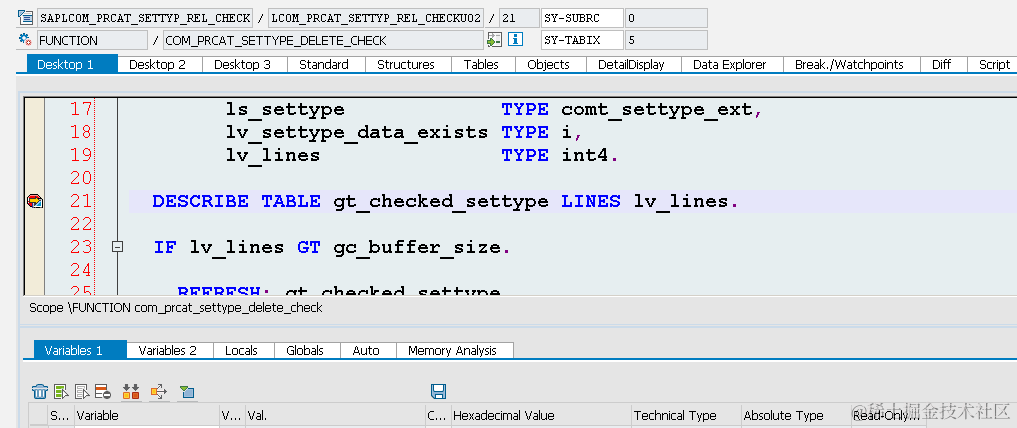Click the gray list icon in variables toolbar
The width and height of the screenshot is (1017, 428).
pos(82,391)
